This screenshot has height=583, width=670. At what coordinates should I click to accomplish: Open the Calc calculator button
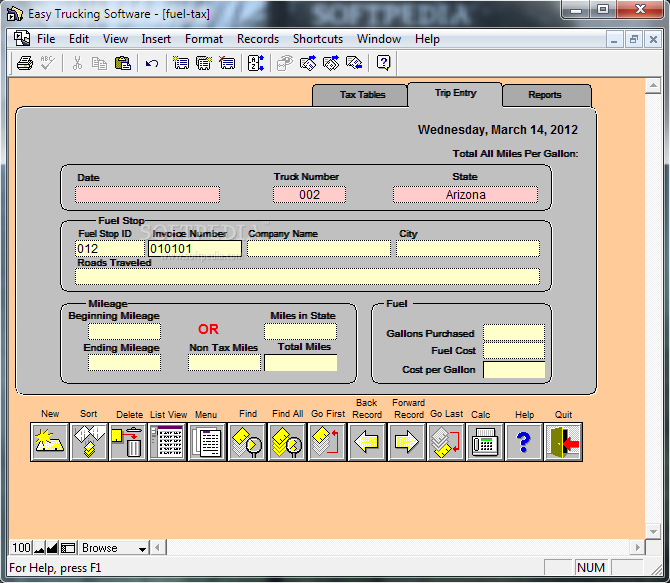[485, 442]
